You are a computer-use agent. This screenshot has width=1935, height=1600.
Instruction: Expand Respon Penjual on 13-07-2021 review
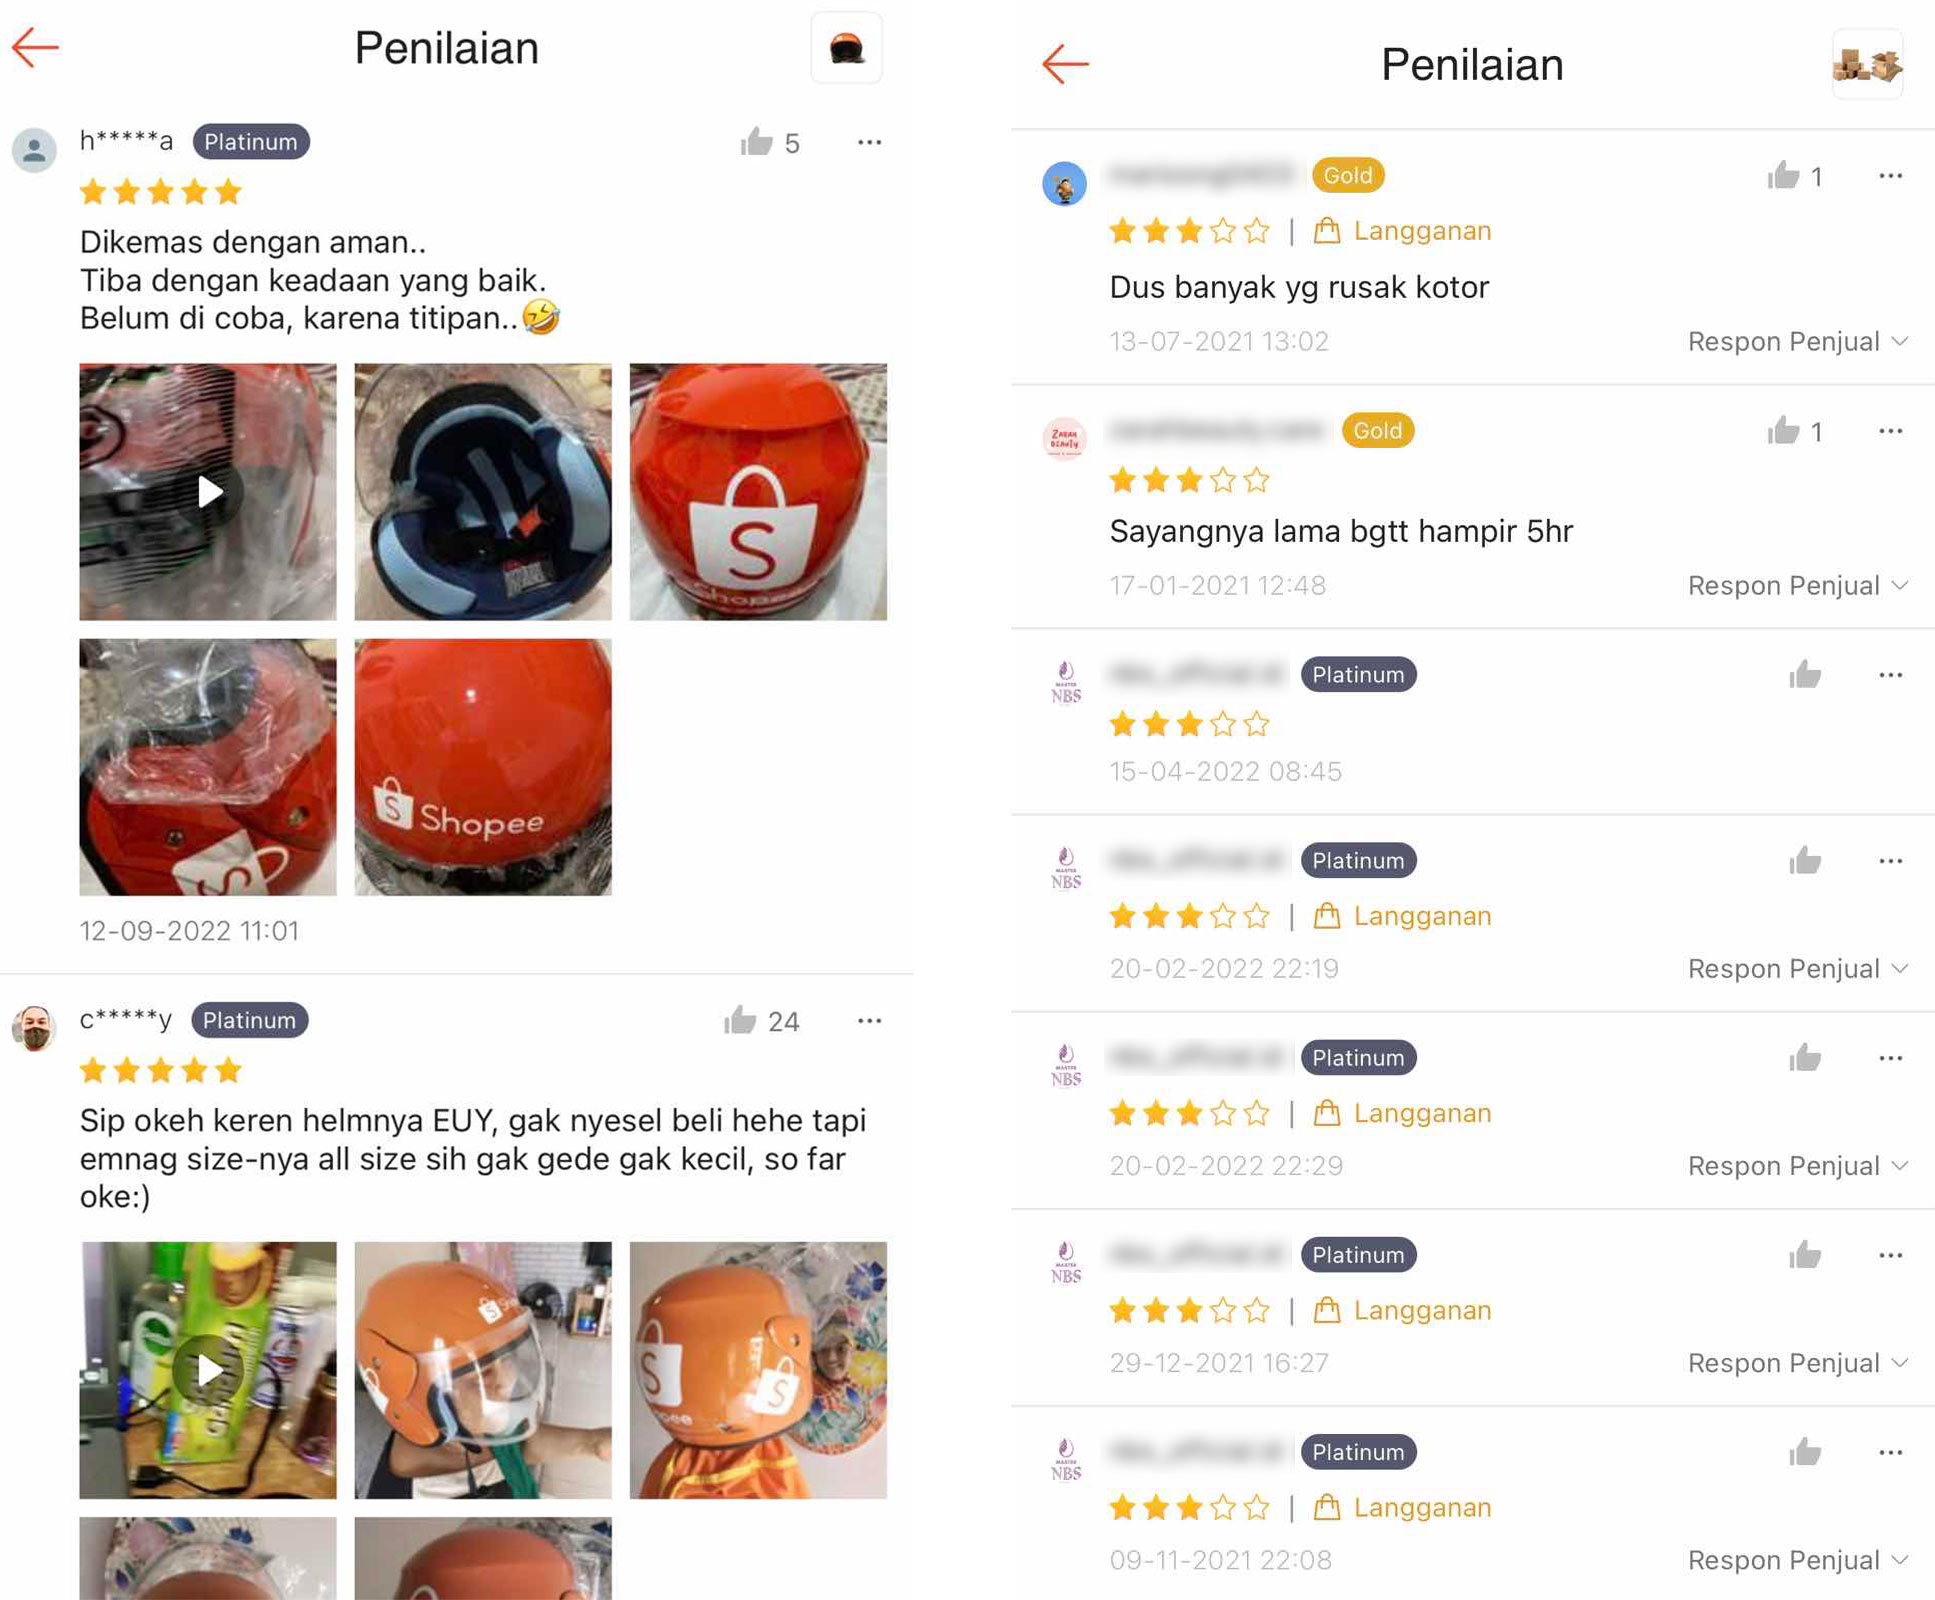point(1798,341)
